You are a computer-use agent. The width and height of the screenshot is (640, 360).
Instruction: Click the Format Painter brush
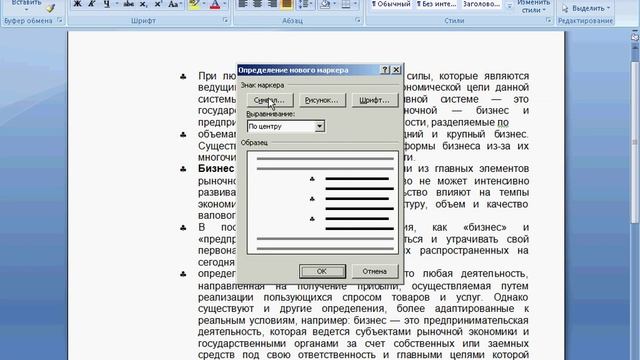pyautogui.click(x=51, y=7)
